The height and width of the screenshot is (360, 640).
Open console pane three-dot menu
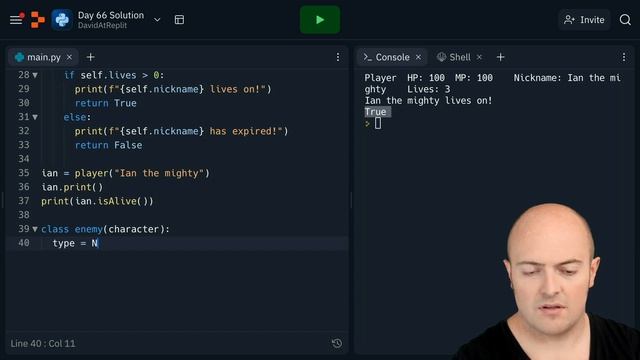(x=624, y=57)
